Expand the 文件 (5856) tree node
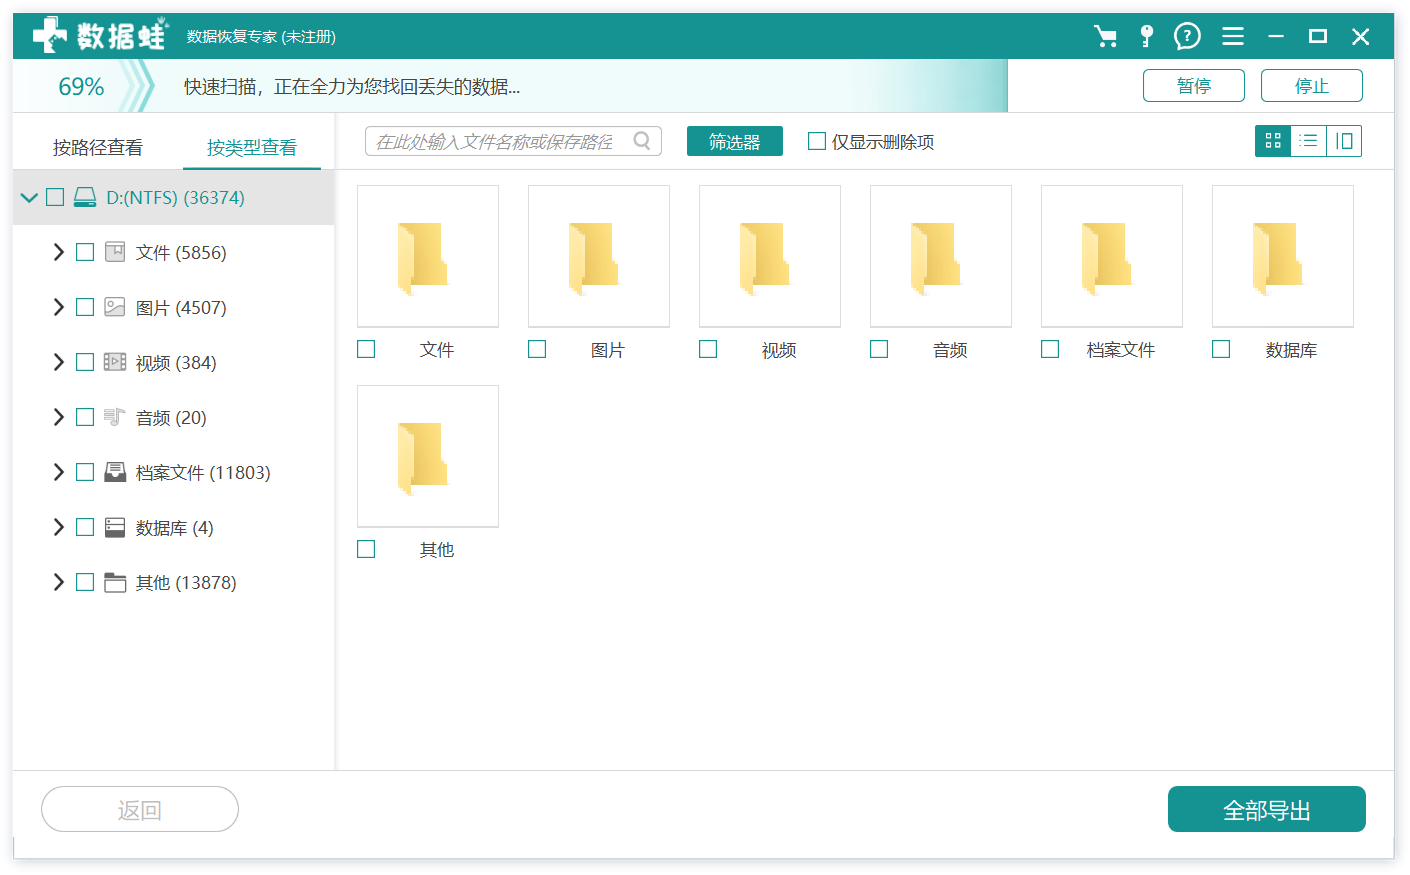 58,252
